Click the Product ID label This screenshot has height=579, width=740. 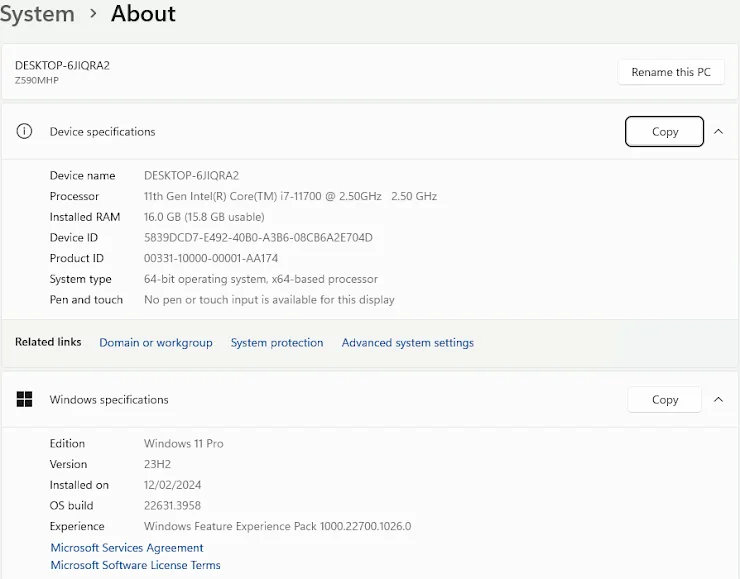click(76, 259)
